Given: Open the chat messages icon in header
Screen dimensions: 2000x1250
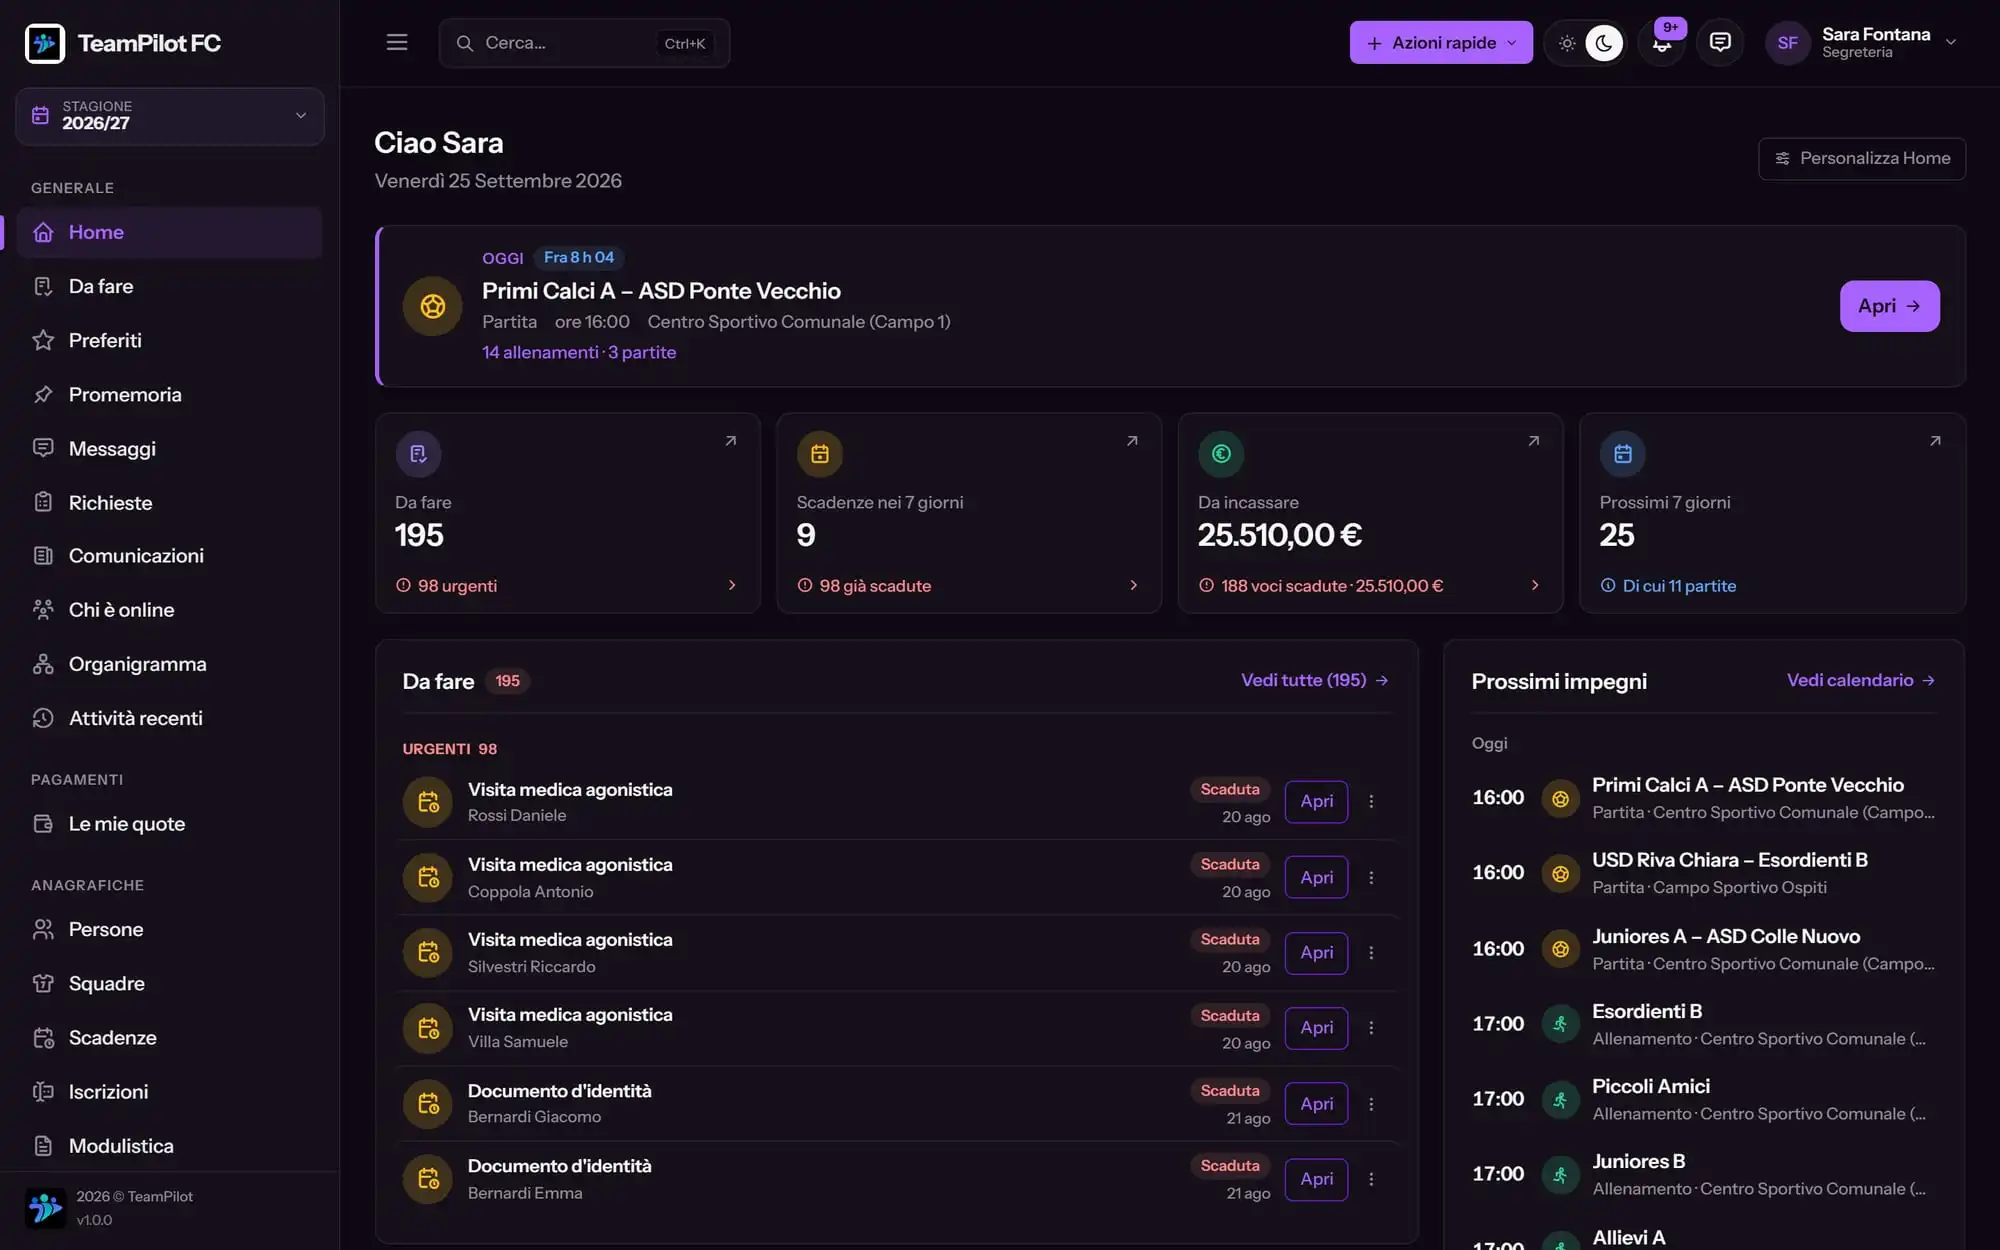Looking at the screenshot, I should coord(1720,43).
